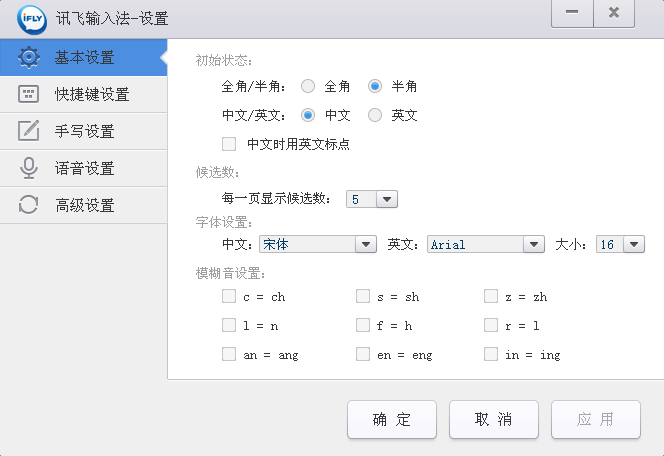The height and width of the screenshot is (456, 664).
Task: Open the 高级设置 tab
Action: 85,205
